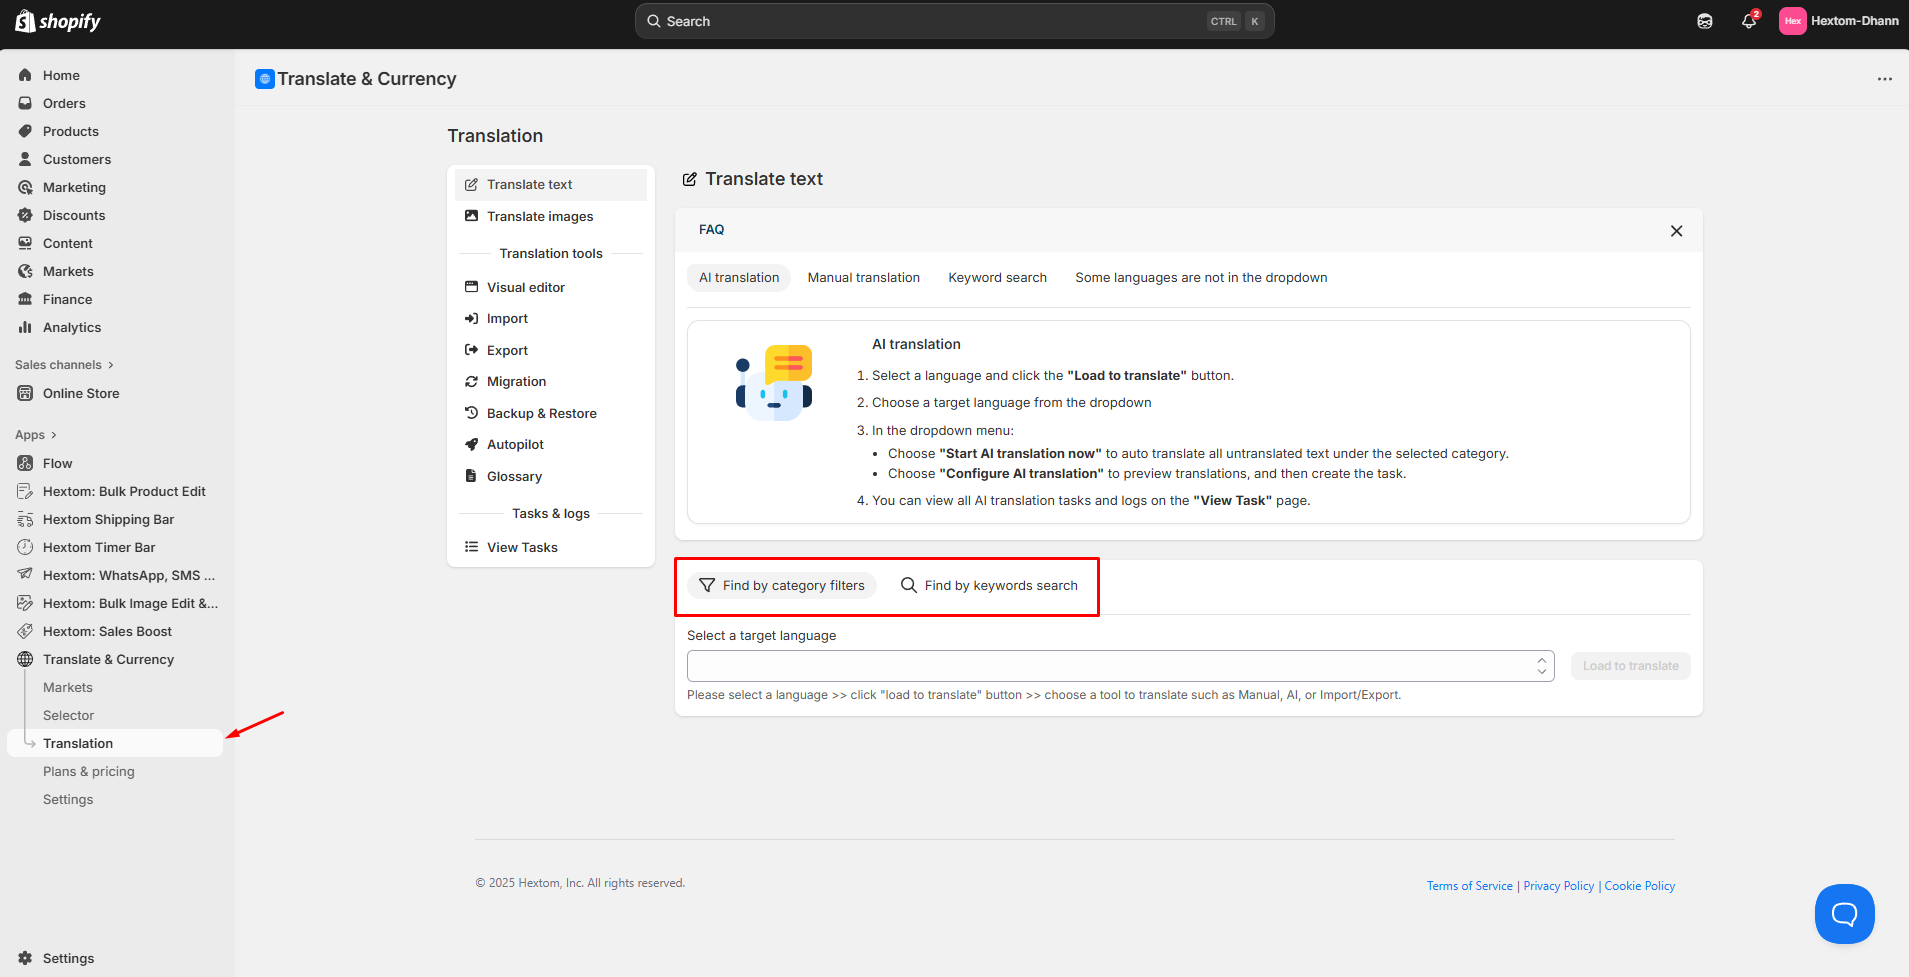Click the Hextom-Dhann account avatar

(x=1793, y=21)
